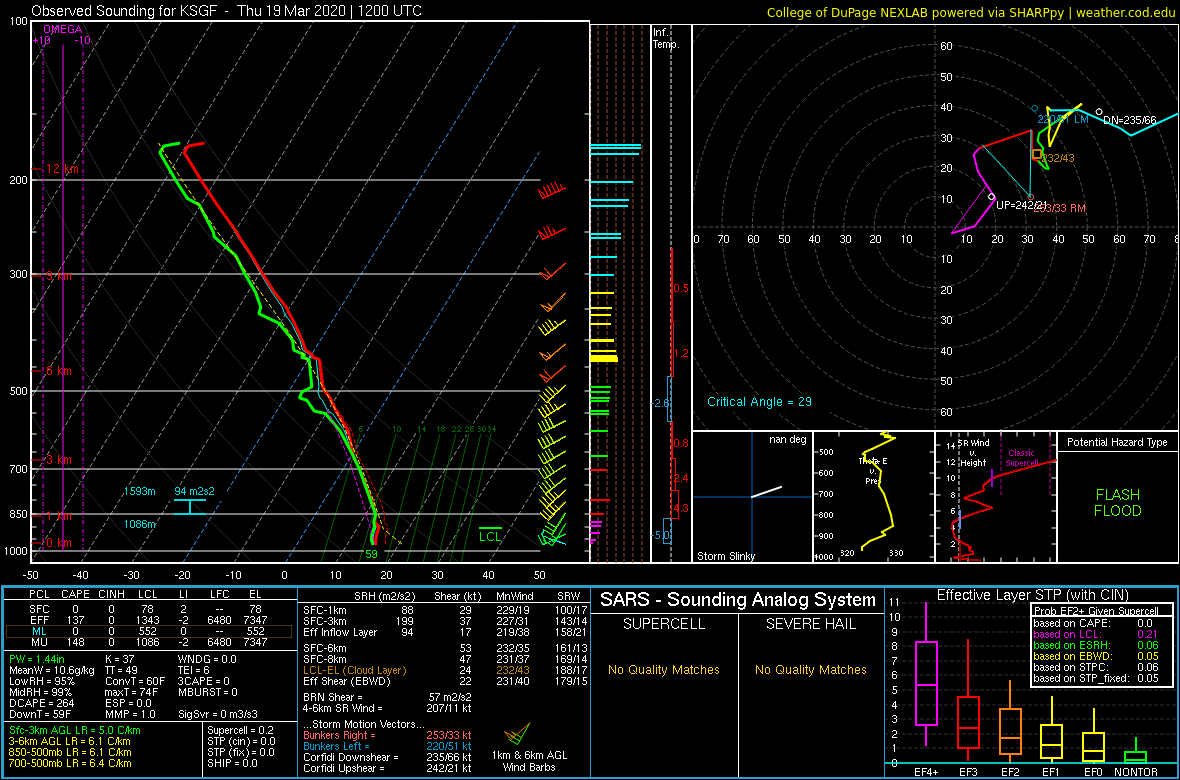The image size is (1180, 780).
Task: Click the Corfidi Downshear = 235/66 kt entry
Action: coord(387,757)
